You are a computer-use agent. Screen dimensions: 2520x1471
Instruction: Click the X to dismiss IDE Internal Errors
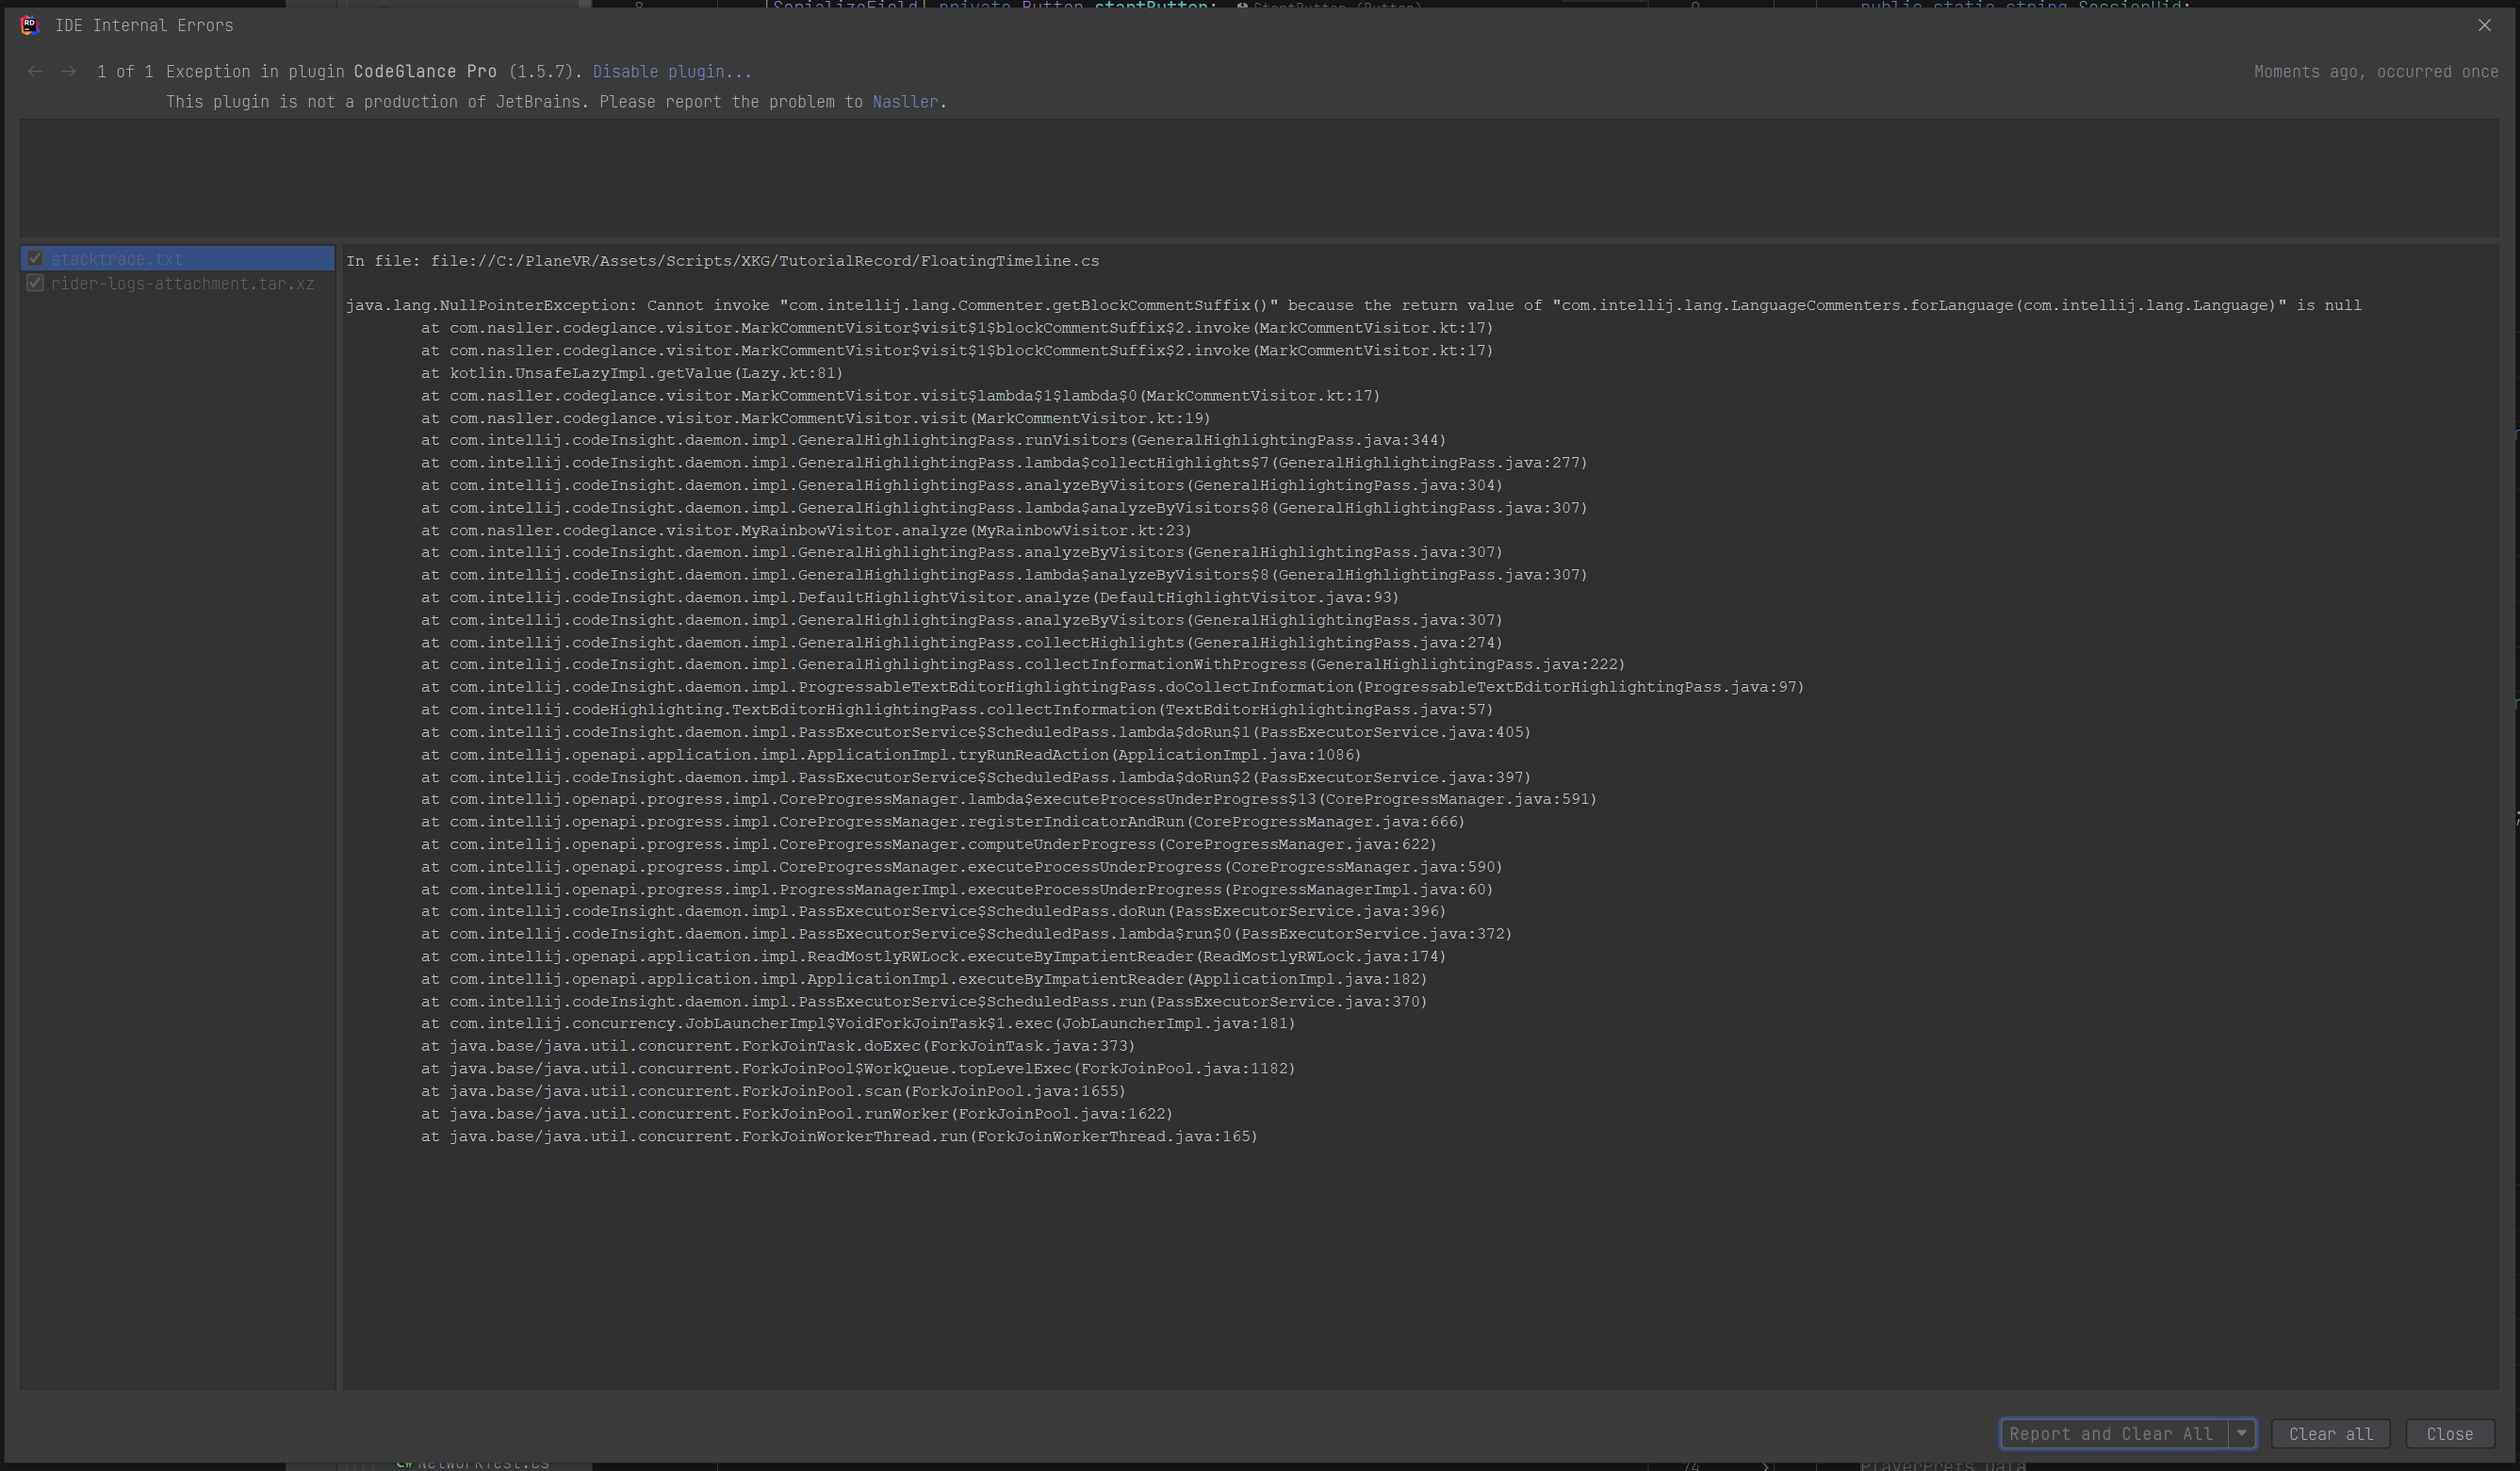pyautogui.click(x=2485, y=25)
